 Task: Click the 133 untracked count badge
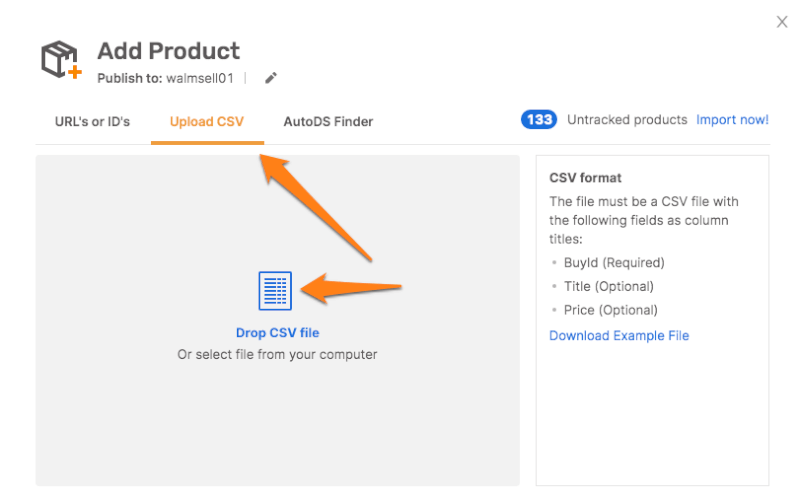coord(539,120)
